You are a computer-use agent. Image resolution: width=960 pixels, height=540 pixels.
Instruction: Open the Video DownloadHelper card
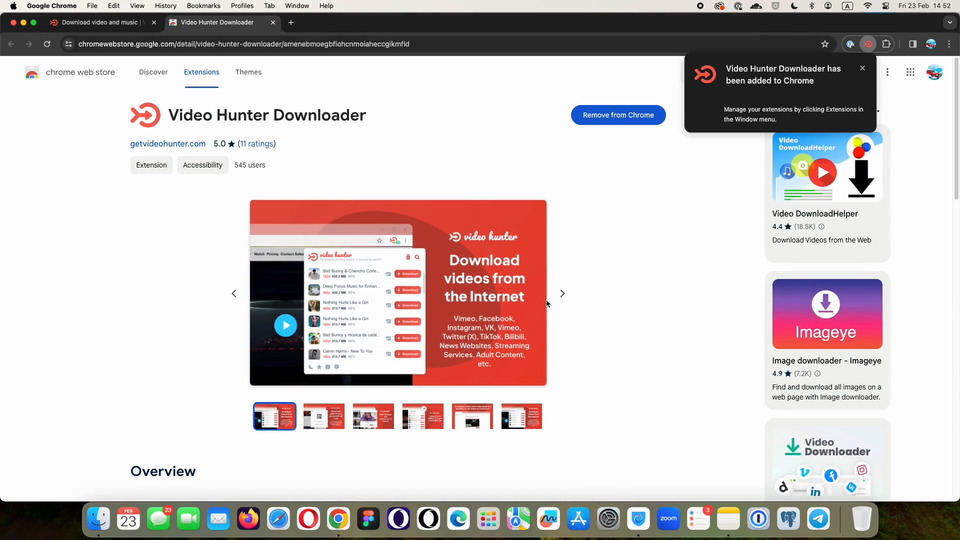[827, 192]
